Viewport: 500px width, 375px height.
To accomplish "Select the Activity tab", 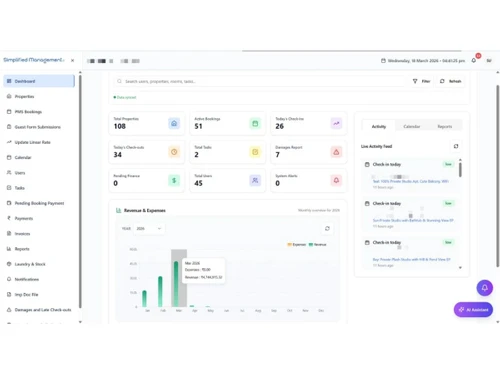I will pos(379,126).
